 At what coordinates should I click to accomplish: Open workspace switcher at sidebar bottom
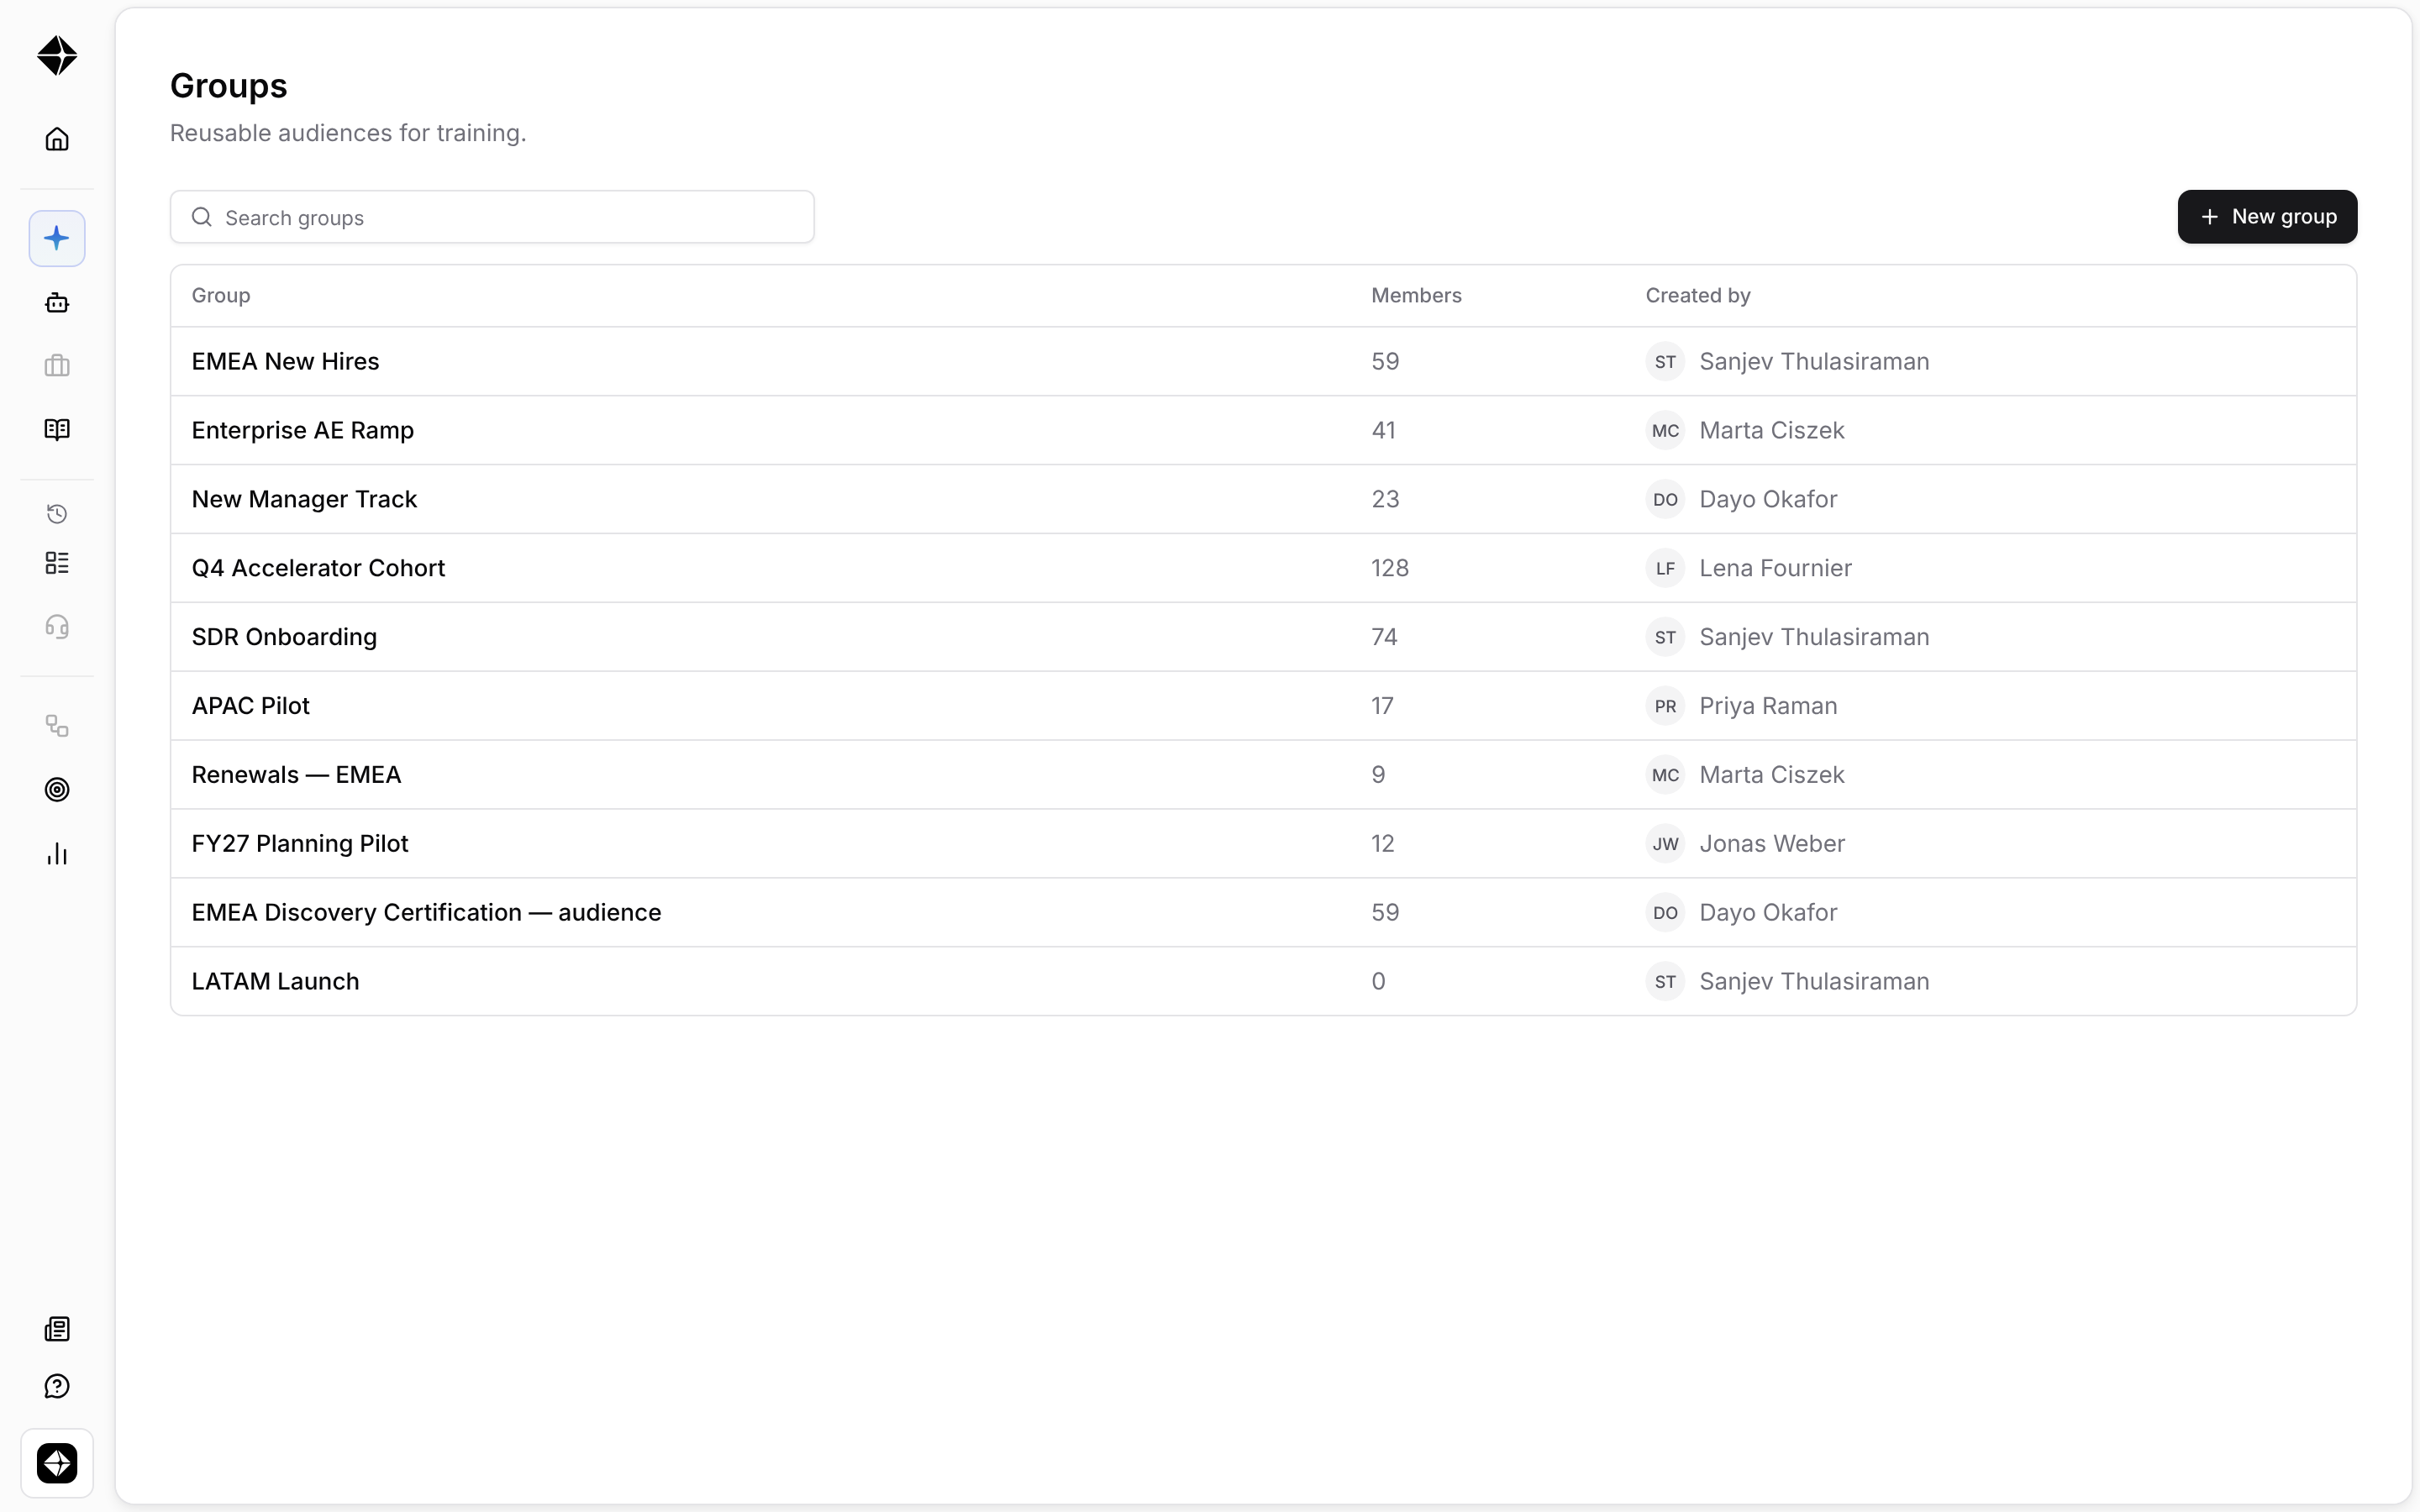tap(57, 1463)
